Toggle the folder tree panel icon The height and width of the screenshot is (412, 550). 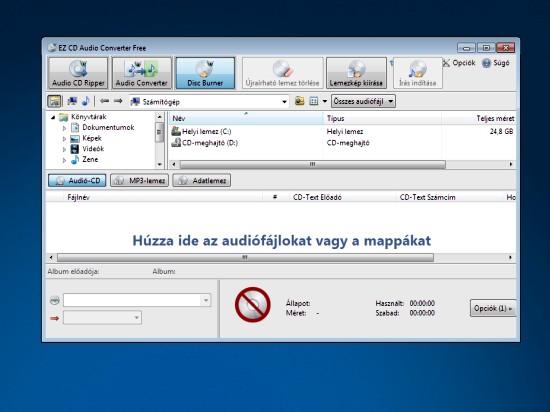pyautogui.click(x=54, y=101)
